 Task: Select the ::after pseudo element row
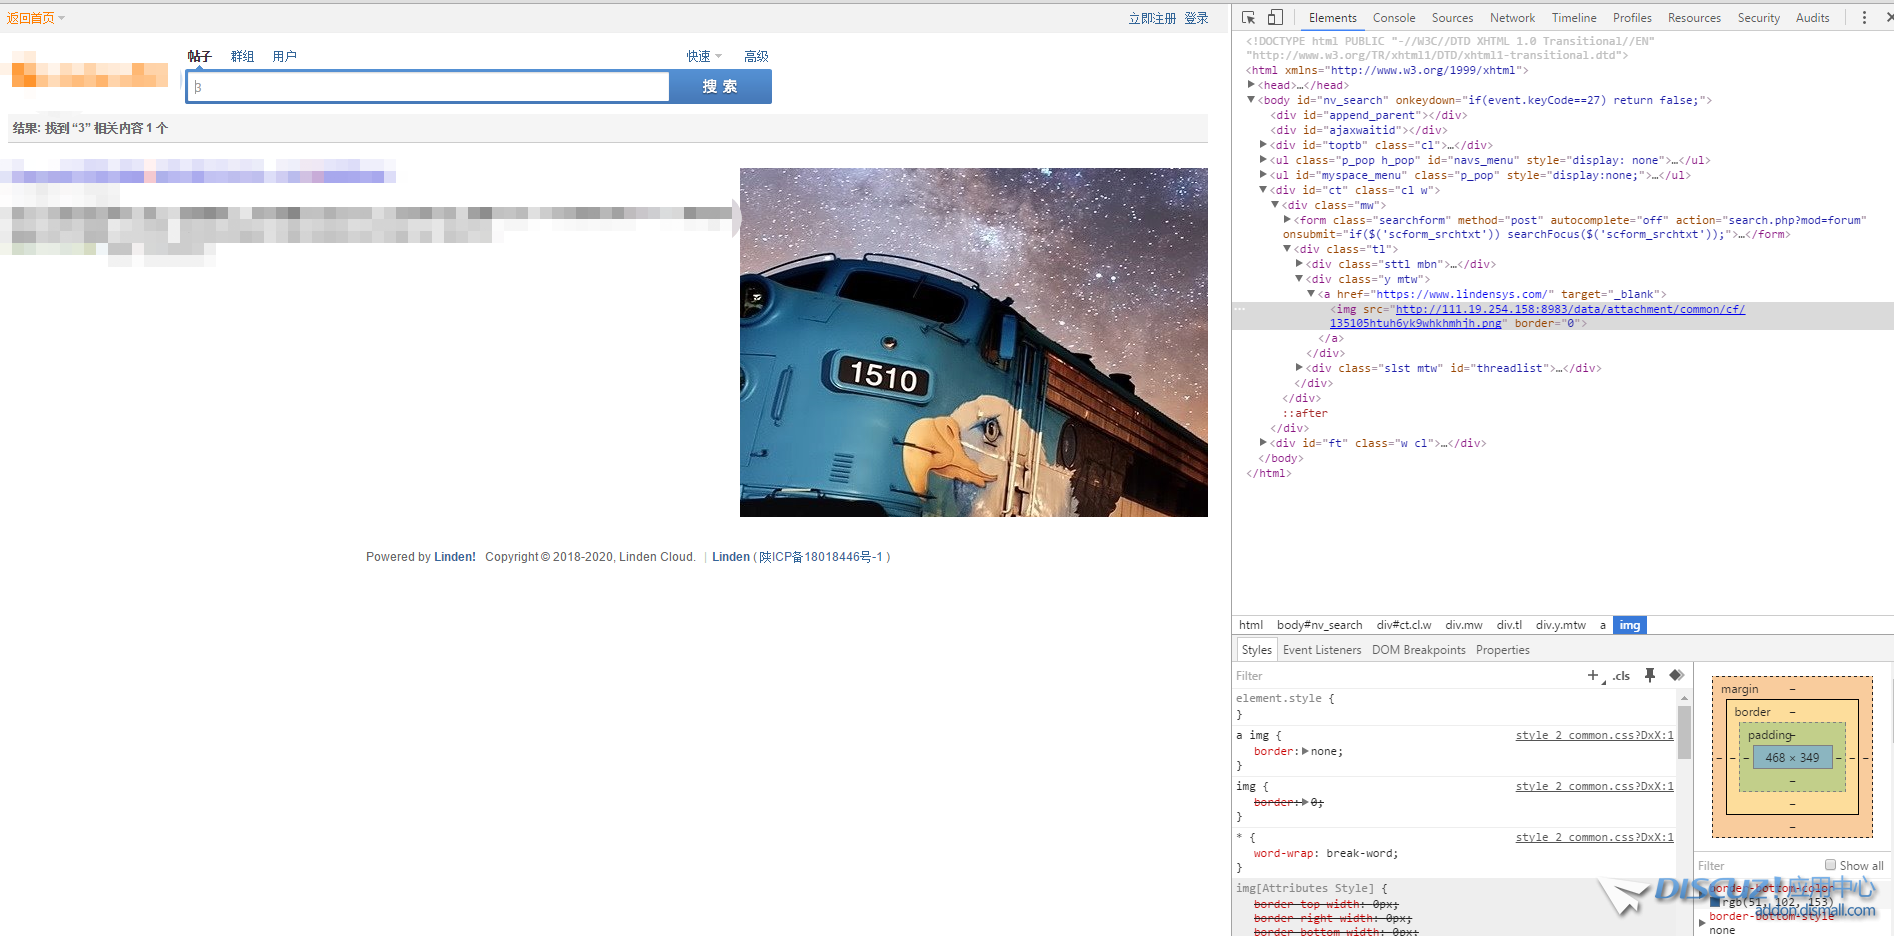1305,413
